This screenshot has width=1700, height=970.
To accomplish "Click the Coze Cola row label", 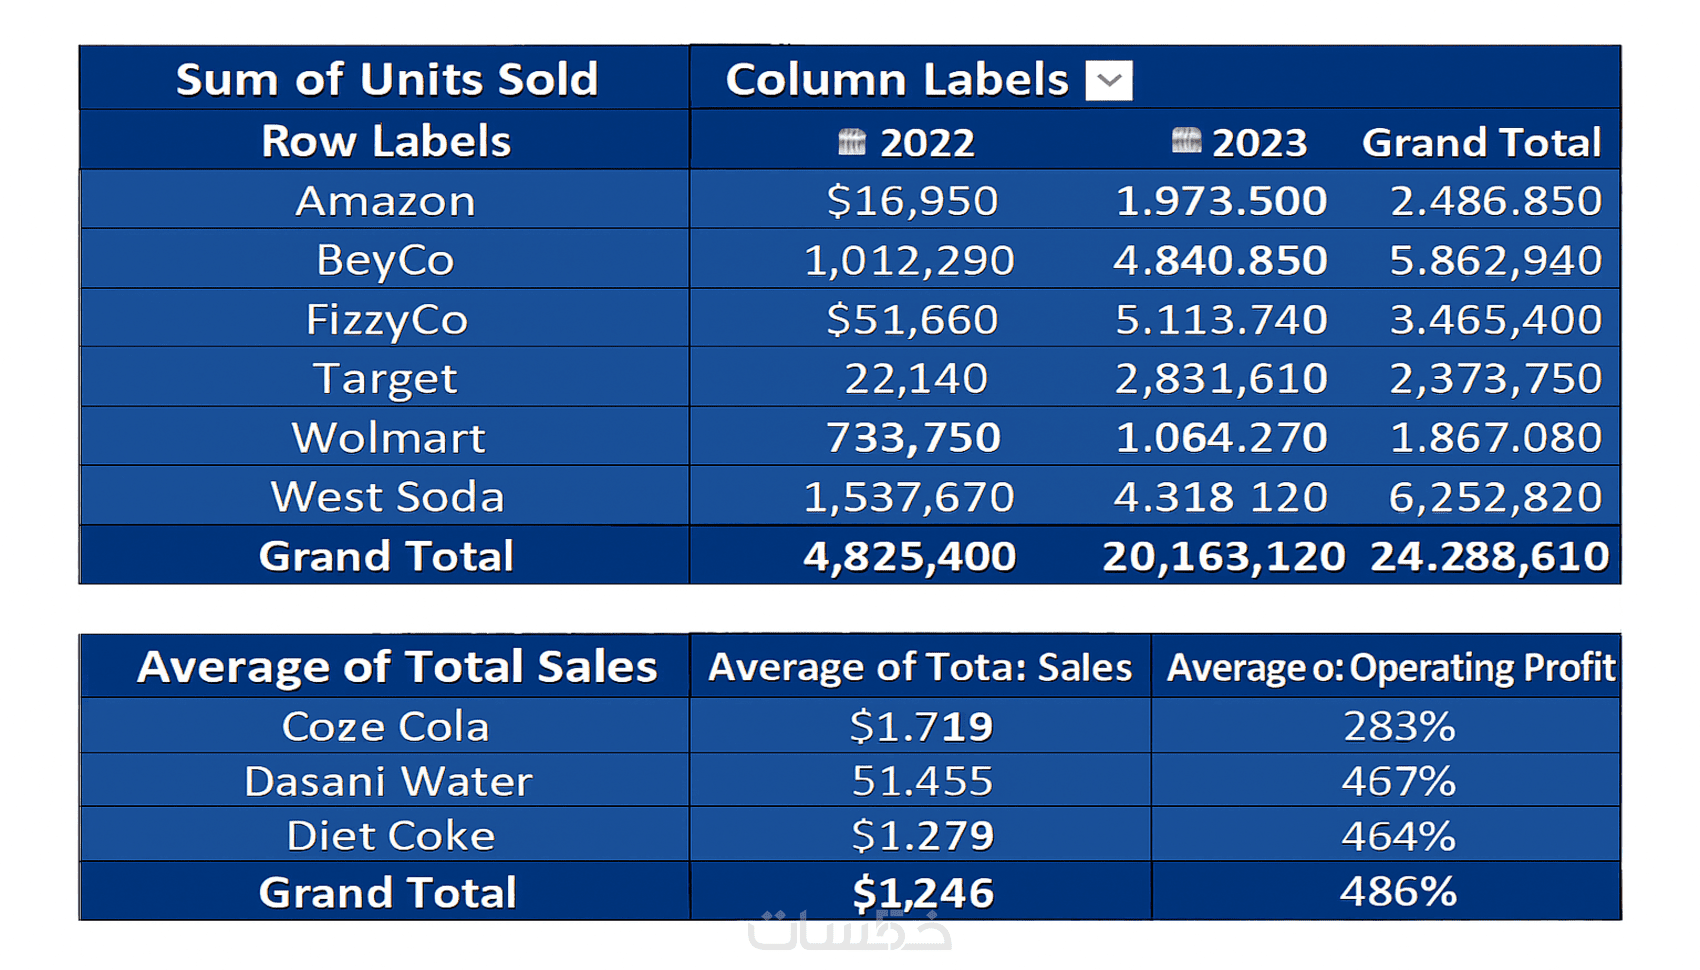I will [x=386, y=727].
